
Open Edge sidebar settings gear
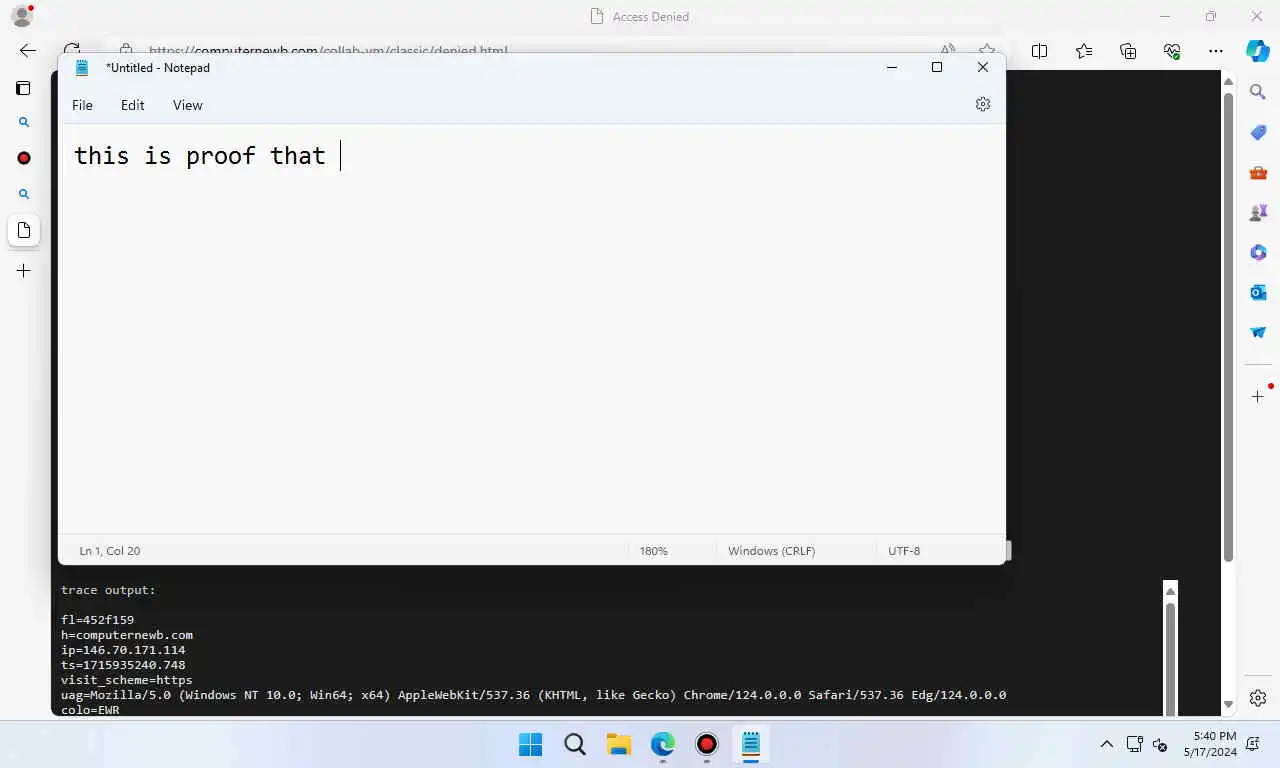click(x=1258, y=698)
